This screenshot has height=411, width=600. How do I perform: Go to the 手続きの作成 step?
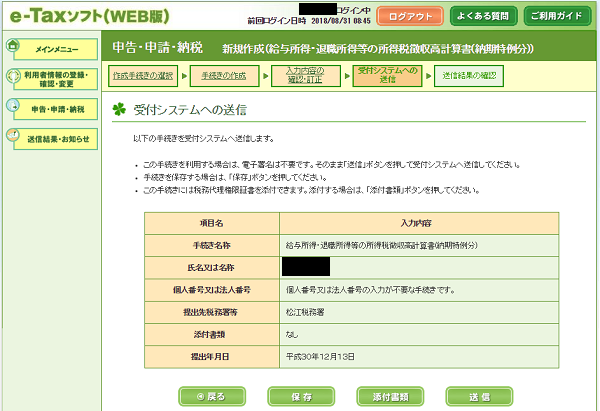[224, 76]
